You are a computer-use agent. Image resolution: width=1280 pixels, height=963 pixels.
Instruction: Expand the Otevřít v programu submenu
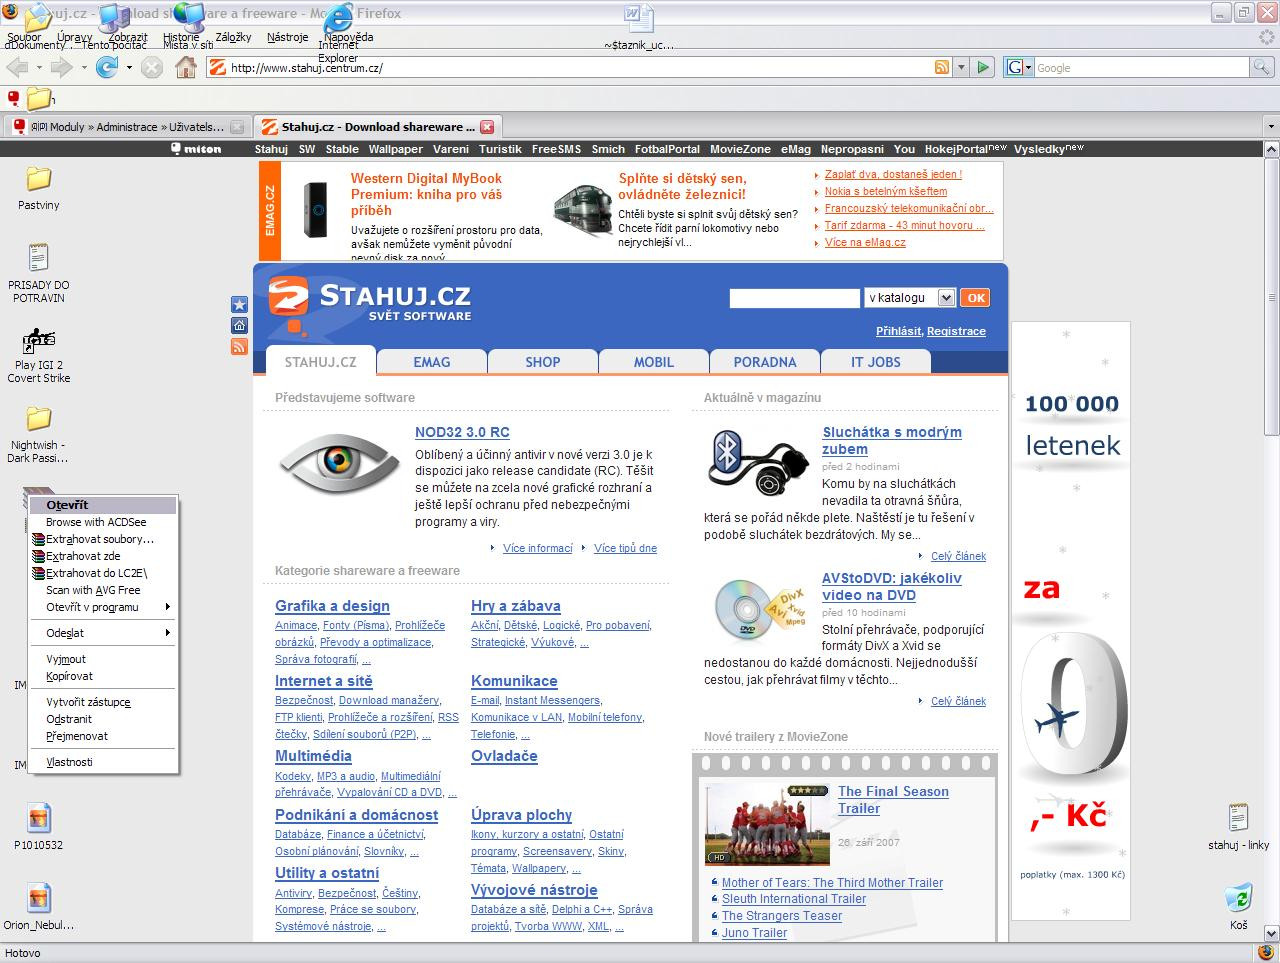103,607
